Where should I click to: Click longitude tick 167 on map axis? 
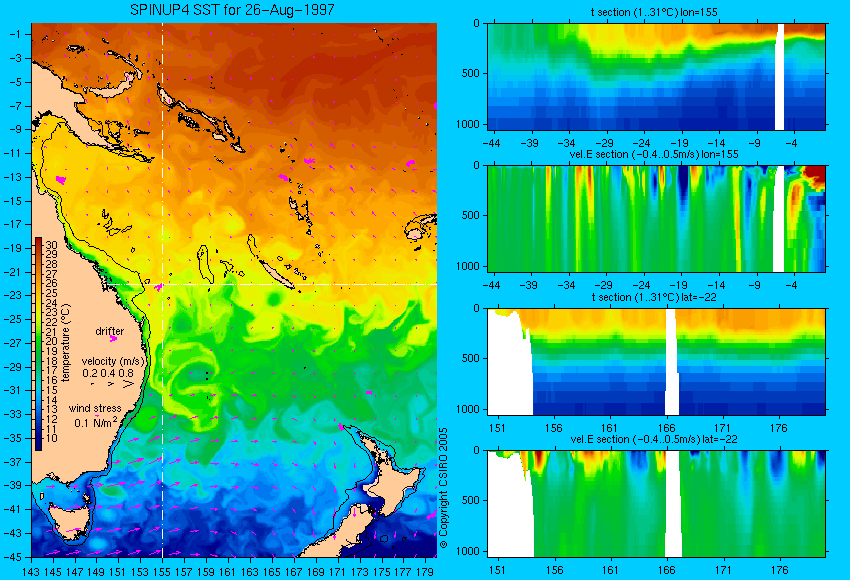click(x=293, y=571)
